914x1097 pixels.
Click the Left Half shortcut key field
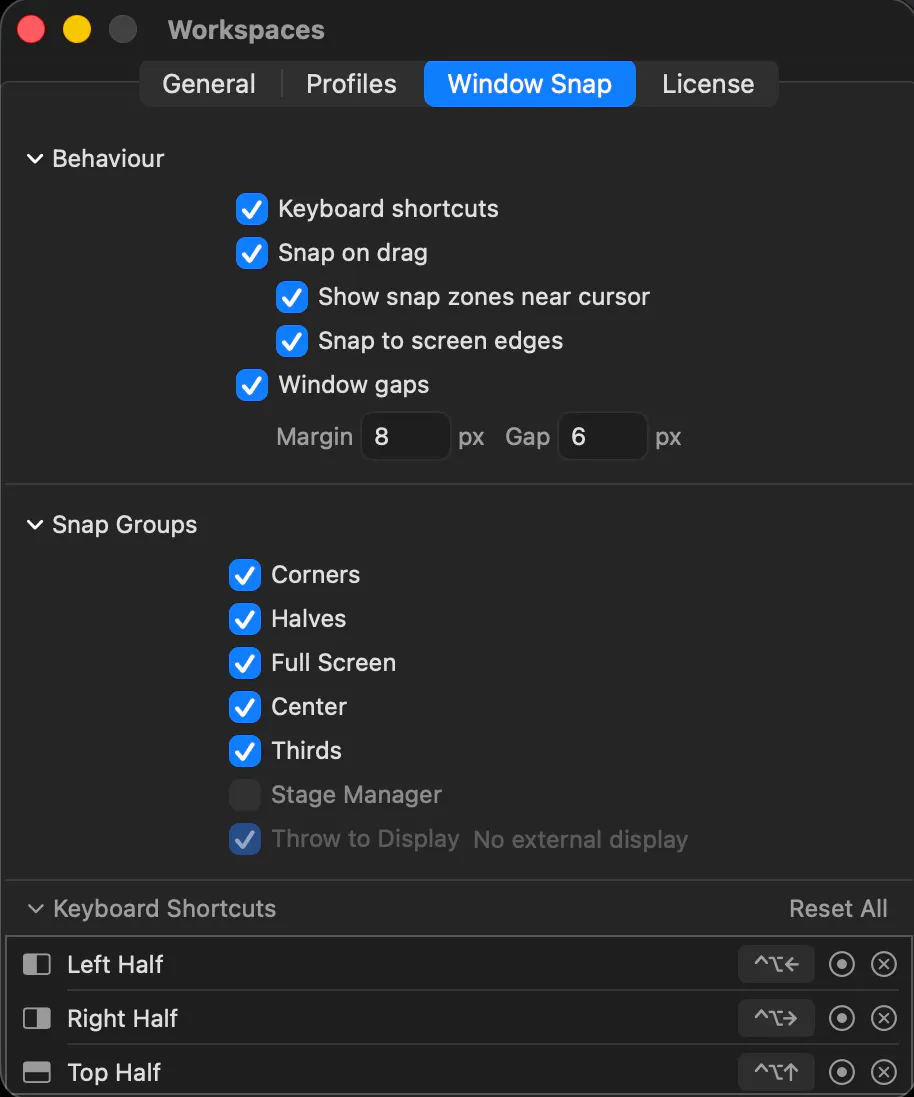point(776,964)
